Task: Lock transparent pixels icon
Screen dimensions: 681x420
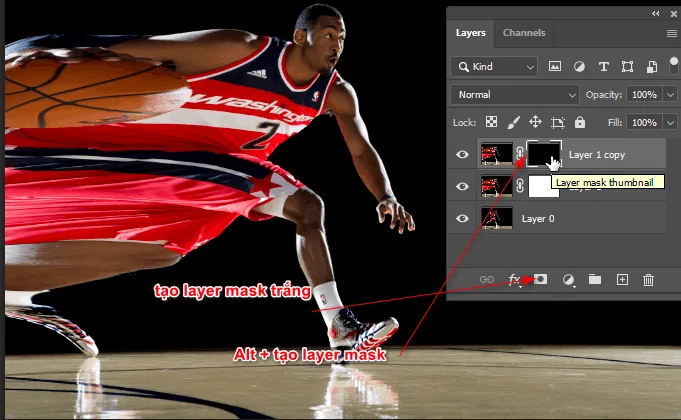Action: (x=491, y=122)
